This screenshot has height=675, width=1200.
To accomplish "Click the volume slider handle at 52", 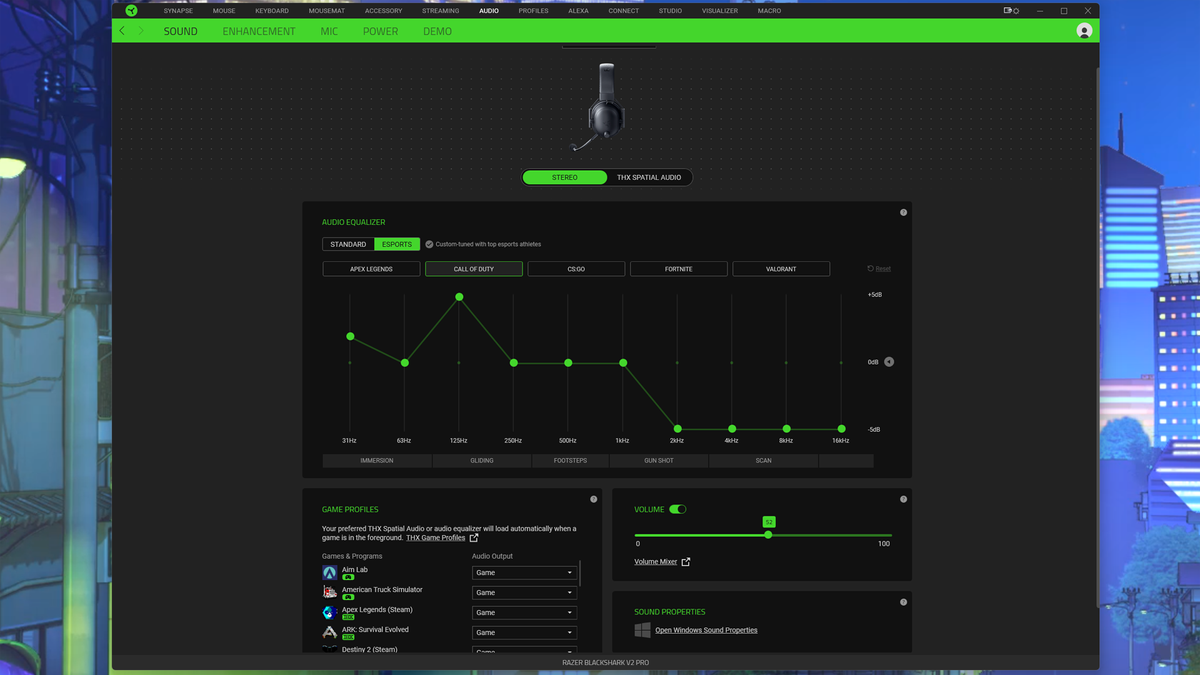I will click(768, 534).
